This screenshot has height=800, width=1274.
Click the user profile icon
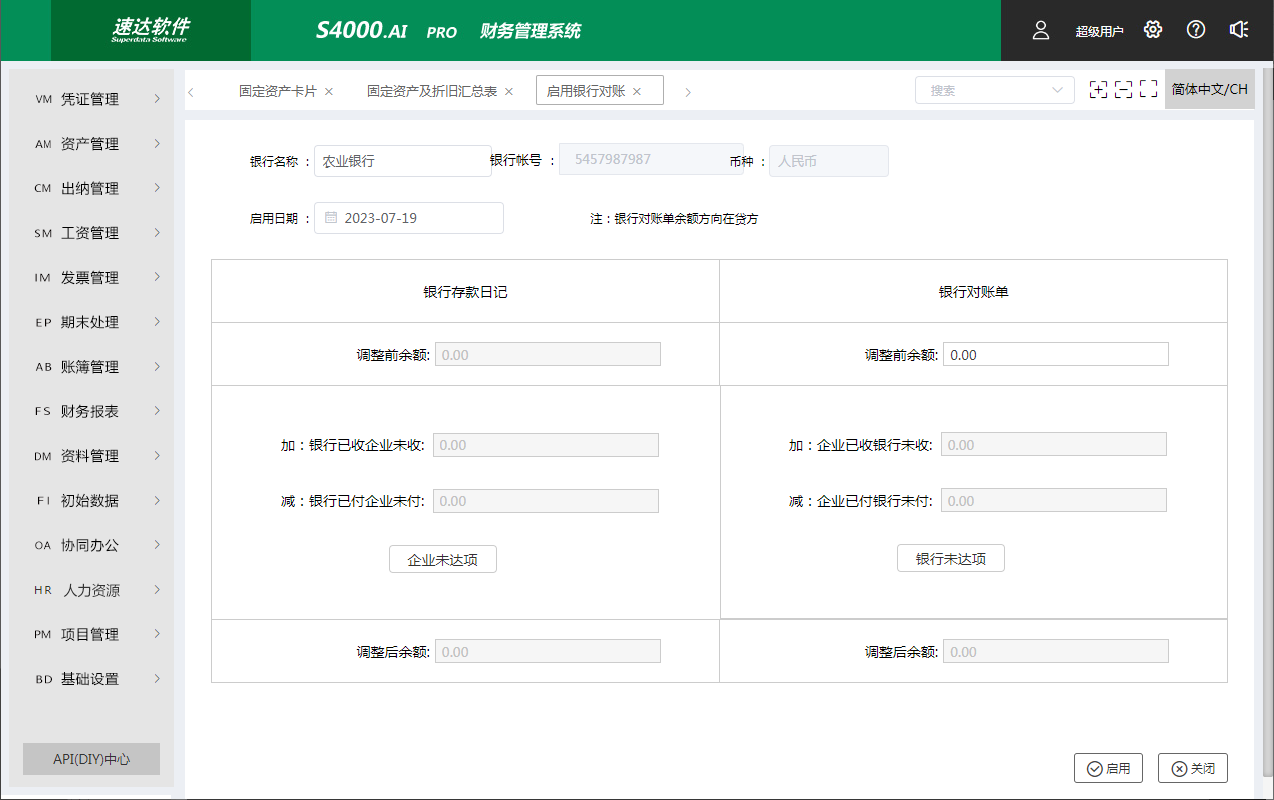pos(1040,30)
